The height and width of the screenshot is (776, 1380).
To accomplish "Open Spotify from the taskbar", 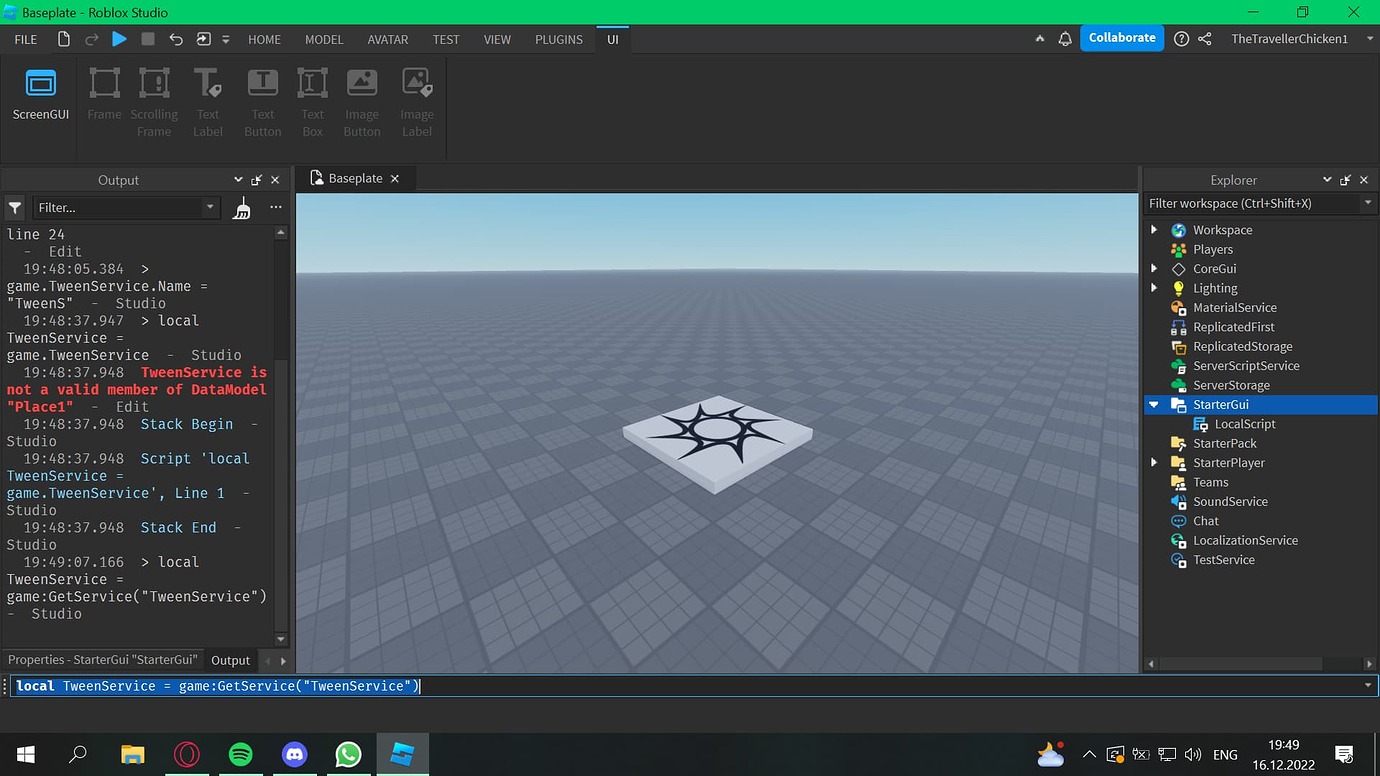I will tap(240, 753).
